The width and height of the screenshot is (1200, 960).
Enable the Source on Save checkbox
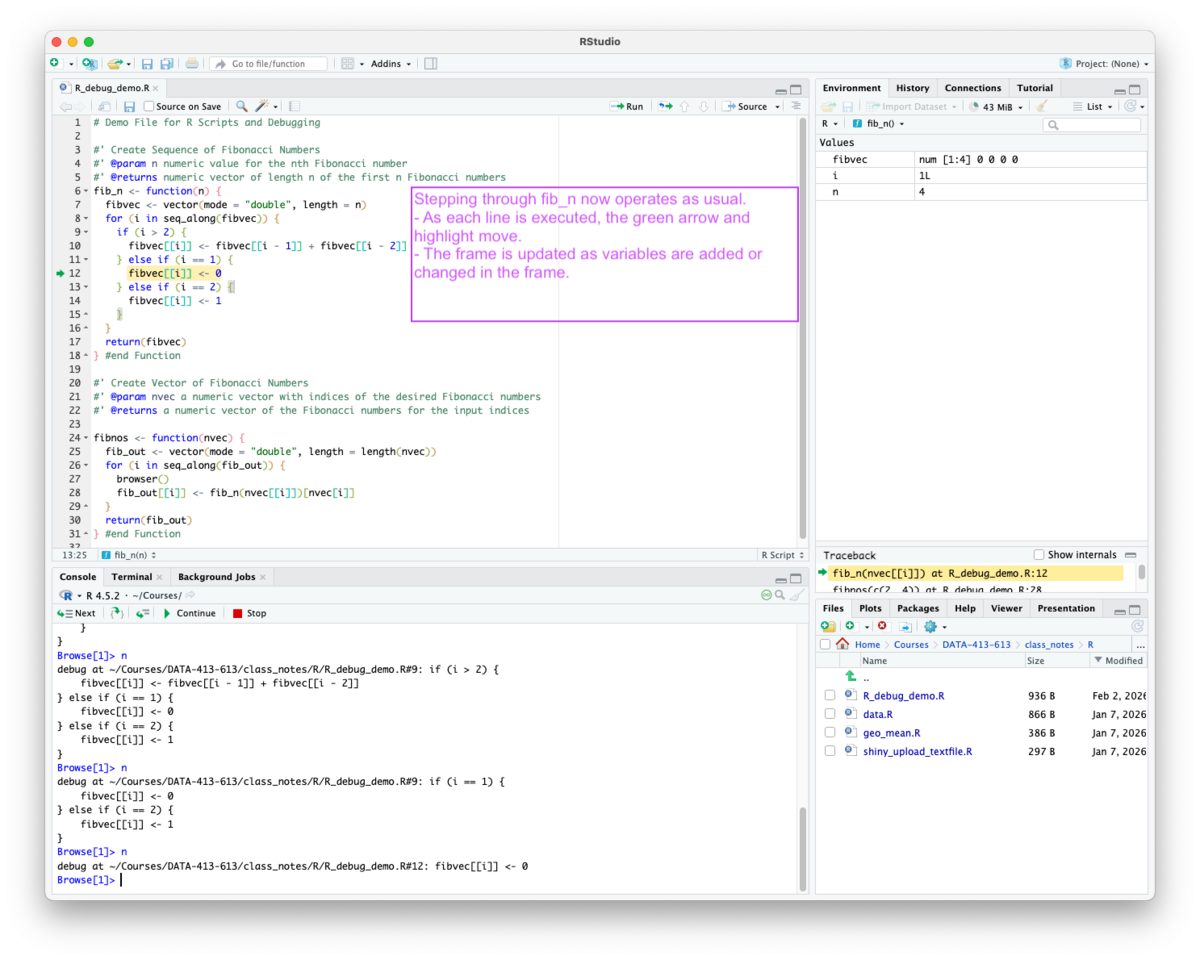click(148, 106)
